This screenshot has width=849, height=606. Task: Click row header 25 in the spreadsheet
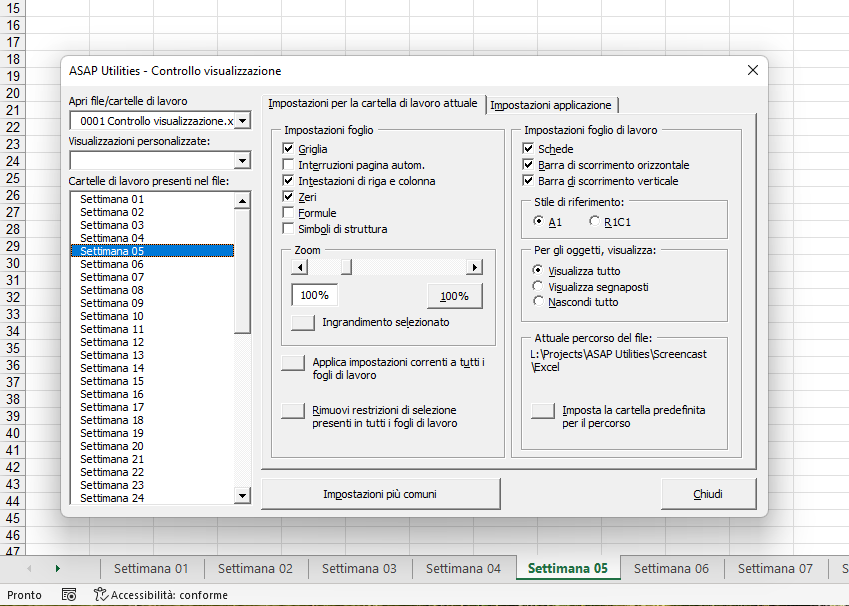click(13, 178)
